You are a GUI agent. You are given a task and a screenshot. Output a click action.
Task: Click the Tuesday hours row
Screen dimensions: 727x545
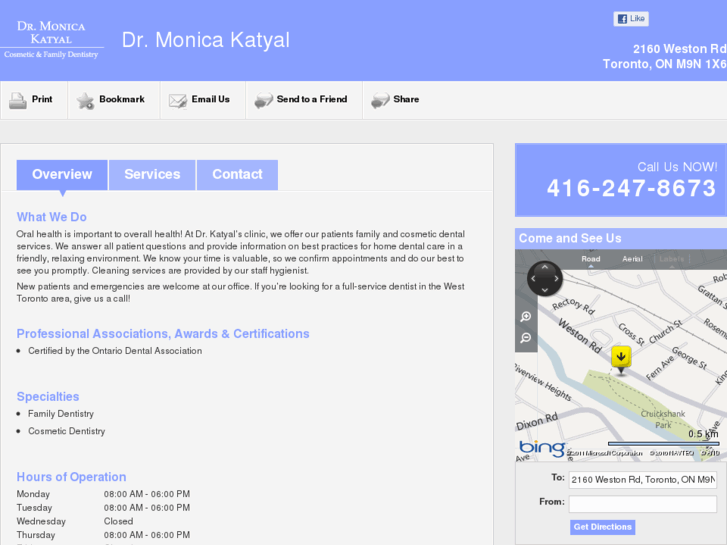[x=103, y=508]
